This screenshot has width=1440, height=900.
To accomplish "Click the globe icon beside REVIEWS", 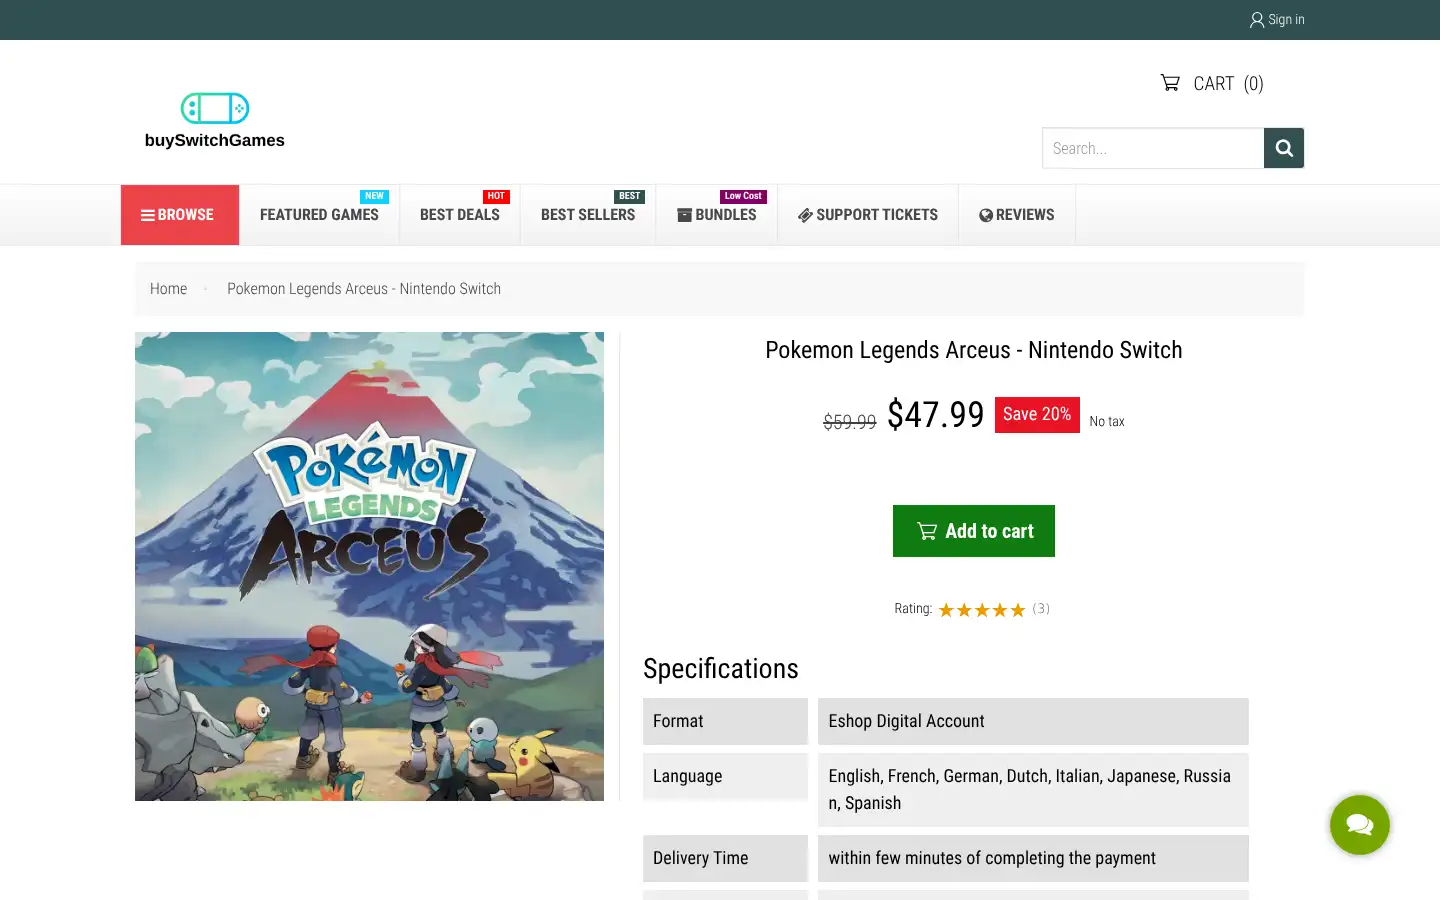I will click(x=986, y=215).
